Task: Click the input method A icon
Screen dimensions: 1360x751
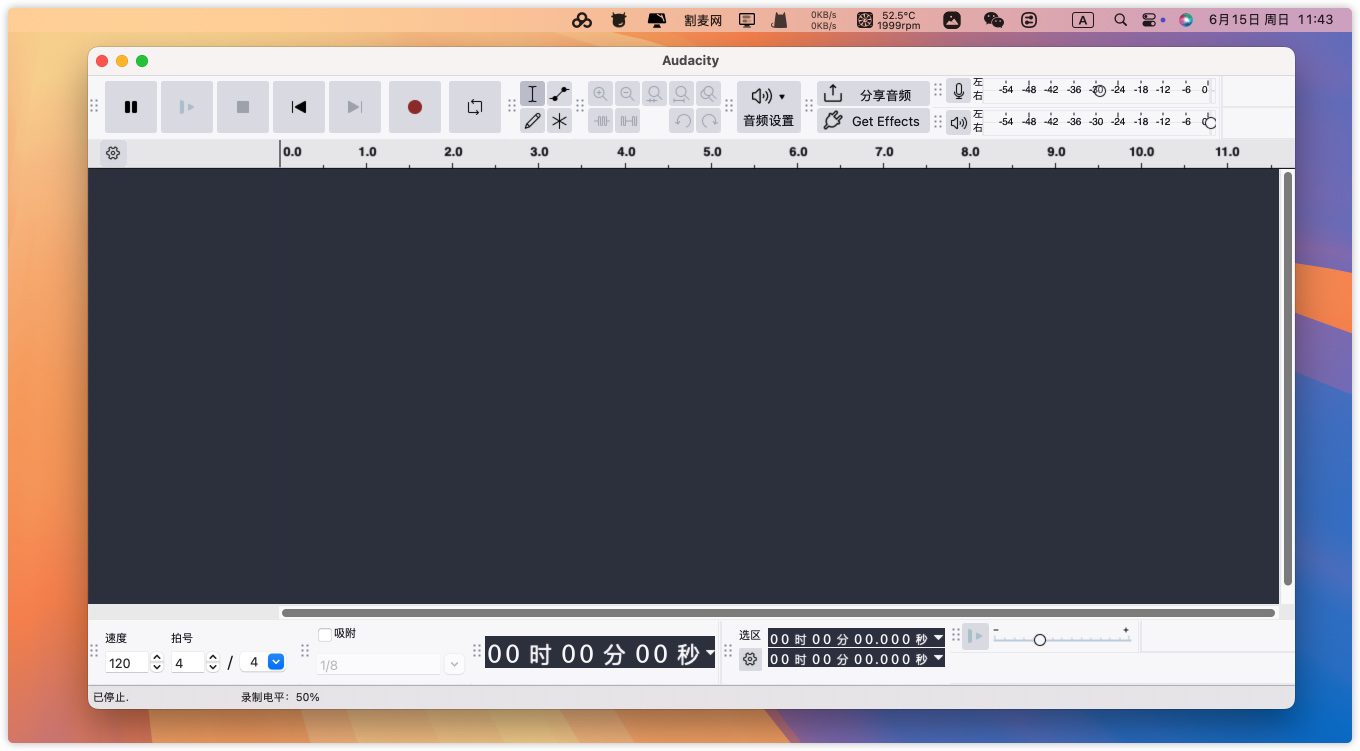Action: point(1083,20)
